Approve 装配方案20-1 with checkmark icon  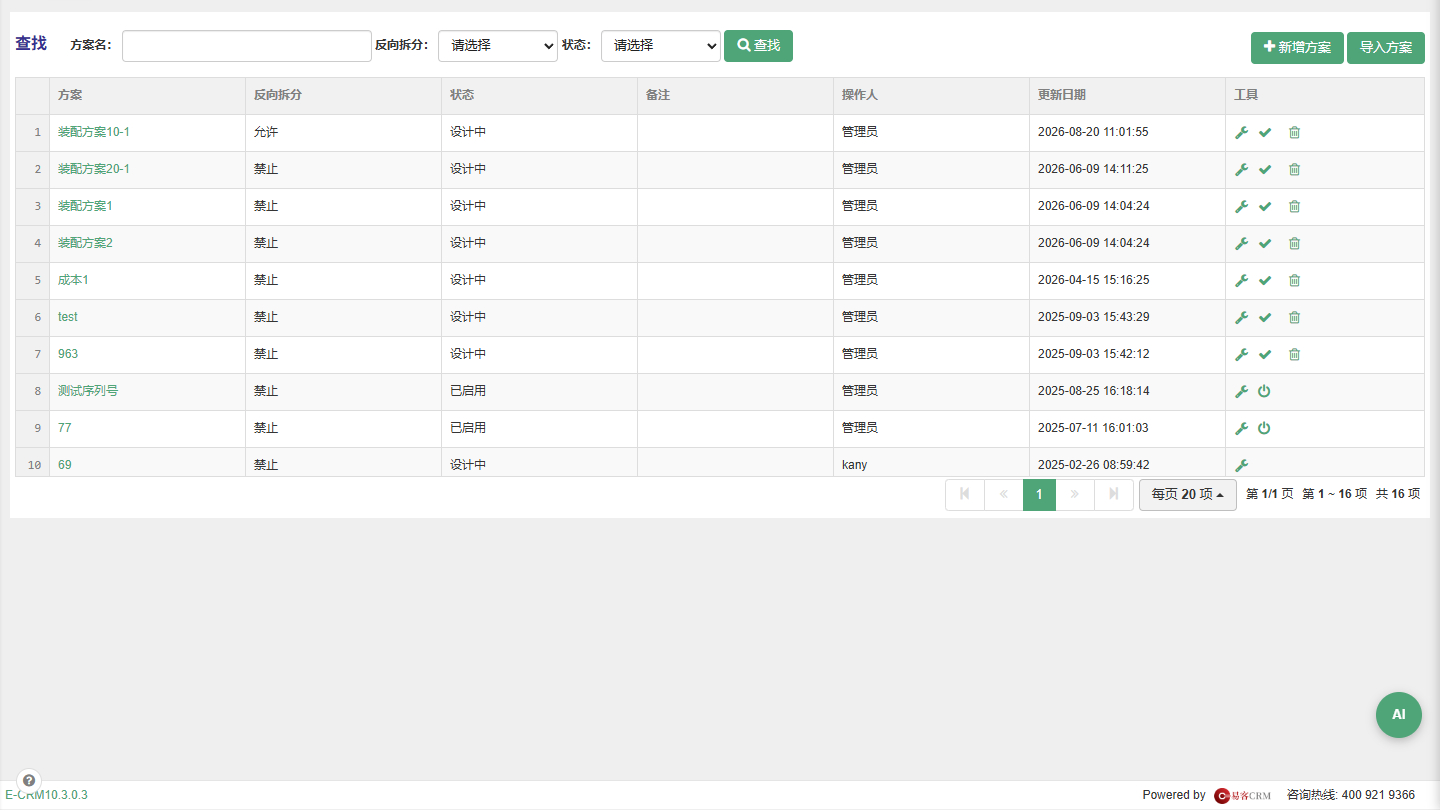tap(1265, 169)
